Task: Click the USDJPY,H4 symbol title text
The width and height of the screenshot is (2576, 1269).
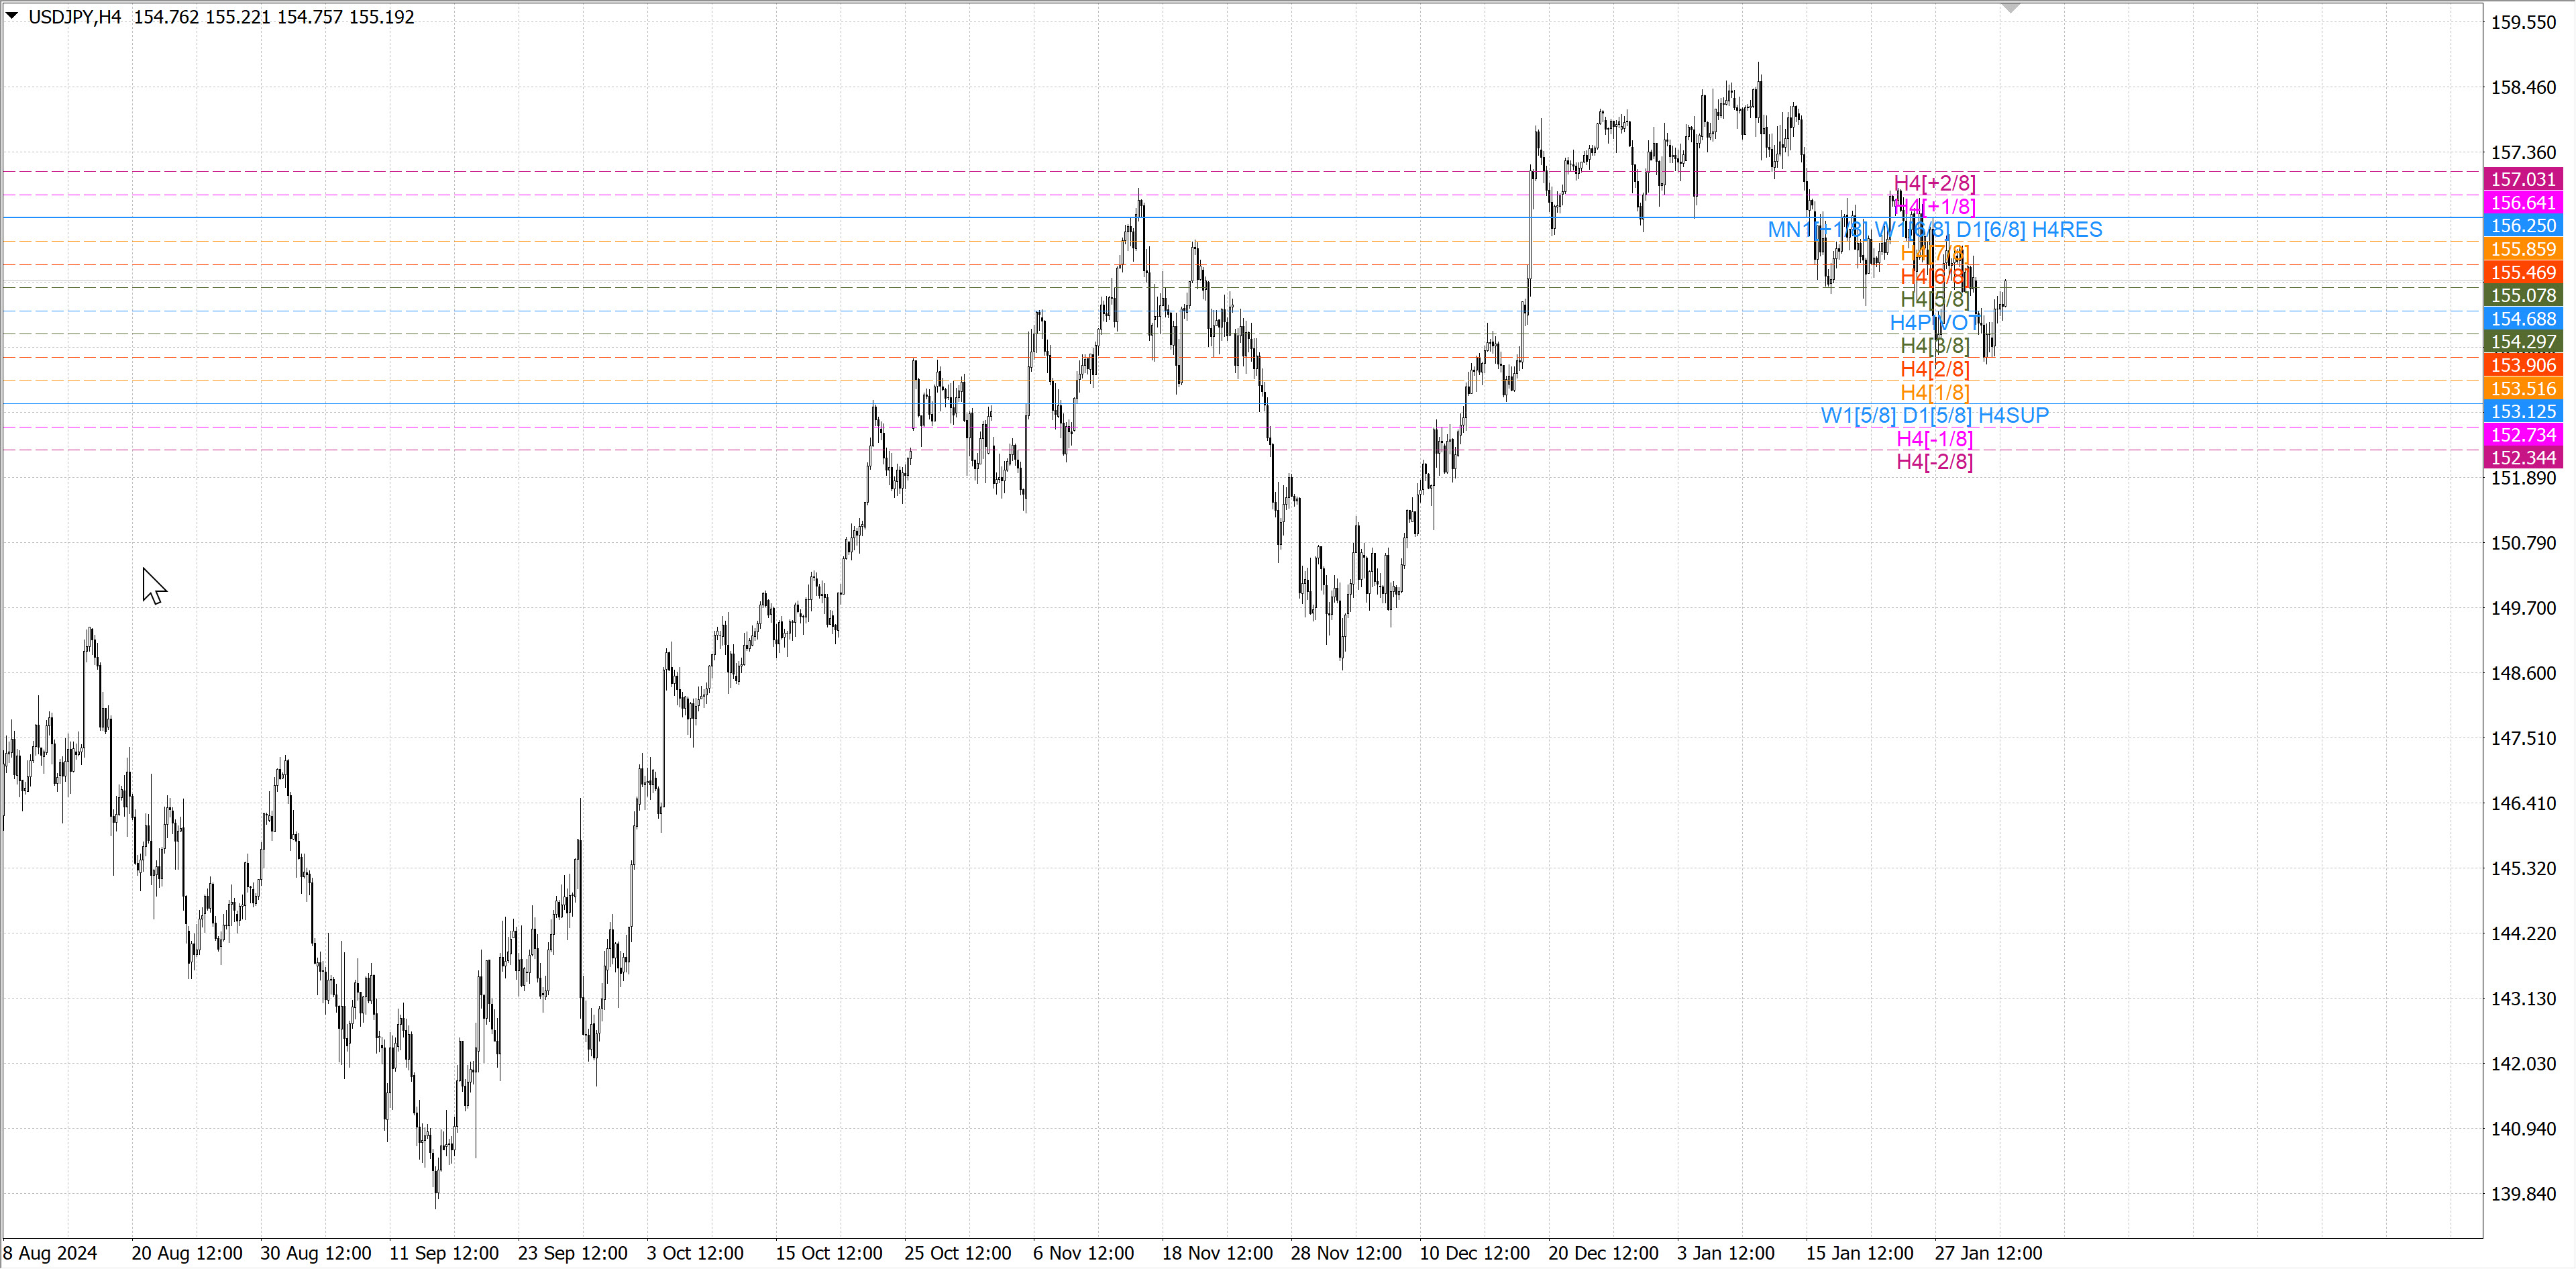Action: [75, 17]
